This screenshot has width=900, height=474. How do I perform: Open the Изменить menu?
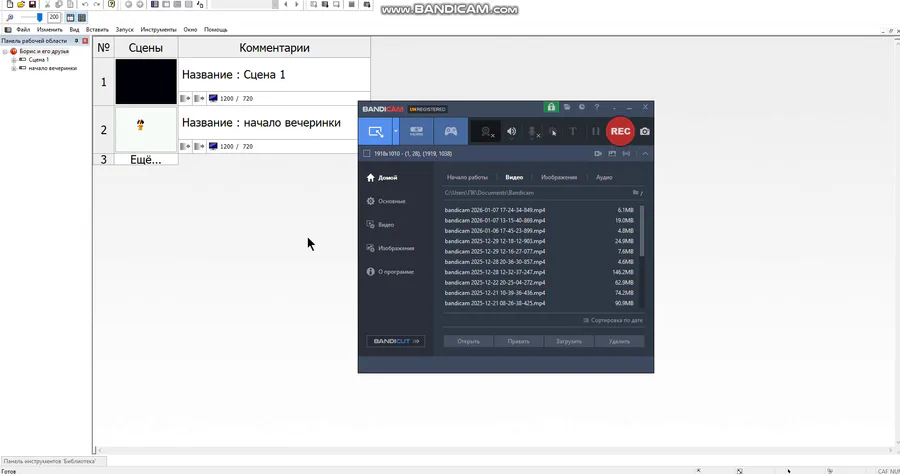49,29
